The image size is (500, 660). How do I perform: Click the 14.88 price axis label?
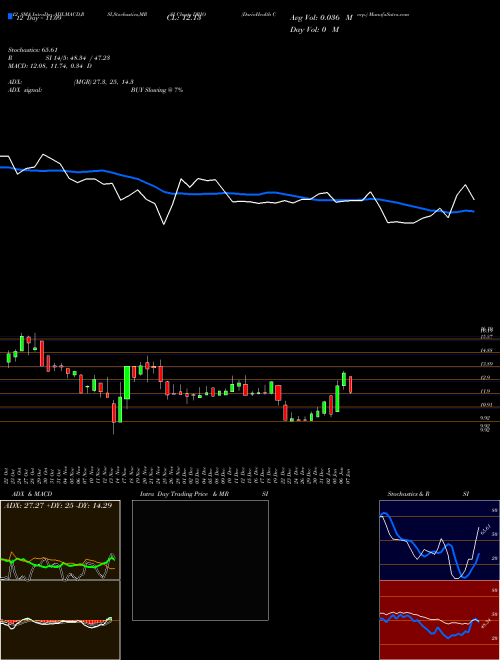[487, 350]
